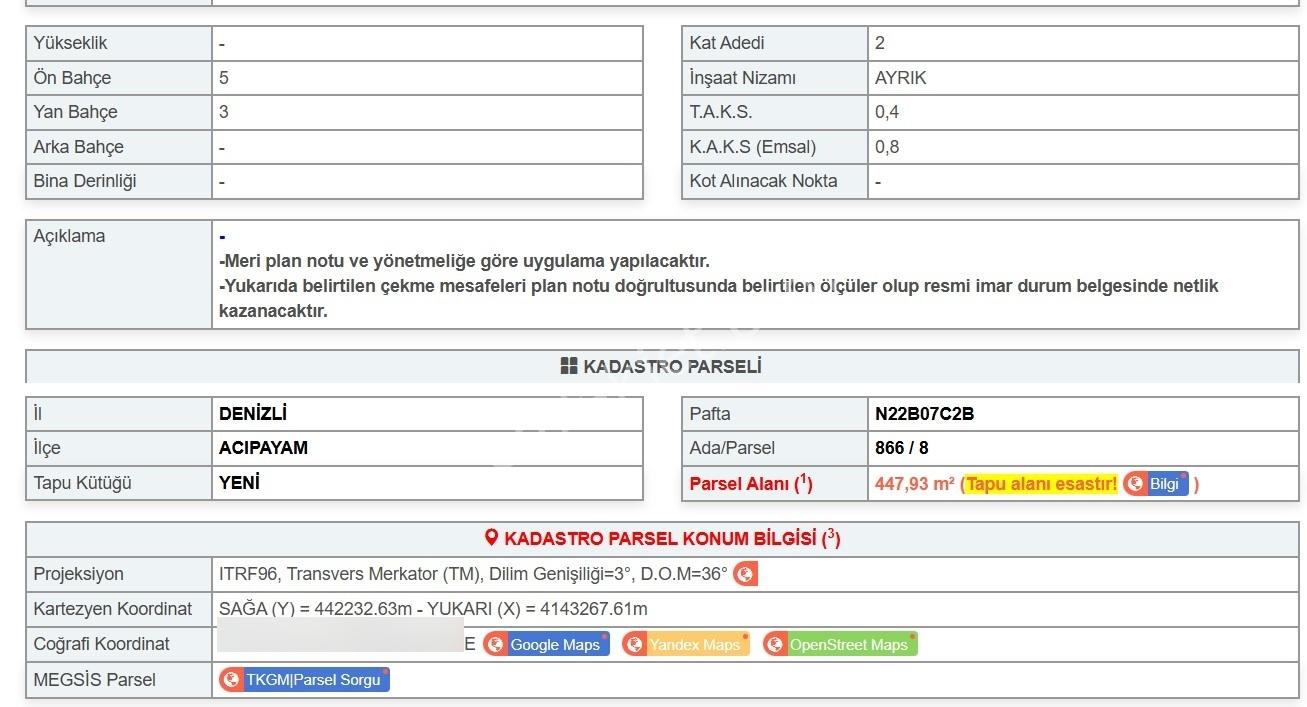The height and width of the screenshot is (707, 1307).
Task: Click the Kot Alınacak Nokta label
Action: [x=763, y=181]
